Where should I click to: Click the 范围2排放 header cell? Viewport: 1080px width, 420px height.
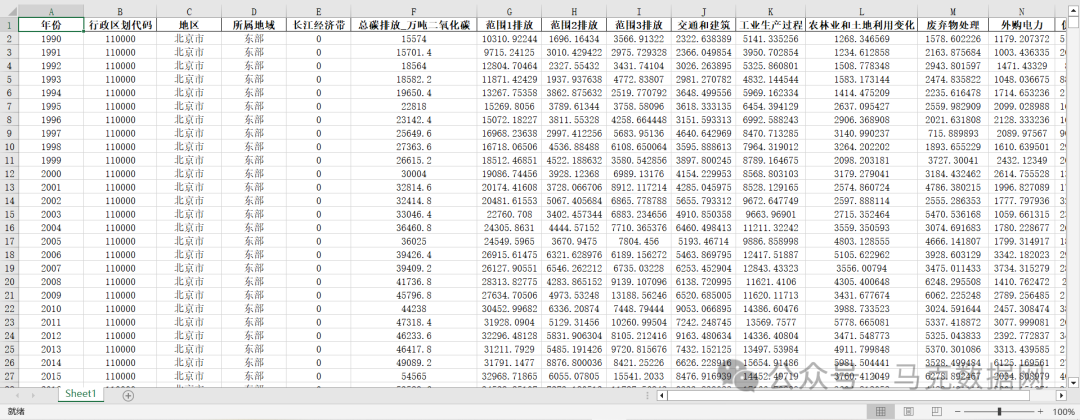[x=573, y=25]
